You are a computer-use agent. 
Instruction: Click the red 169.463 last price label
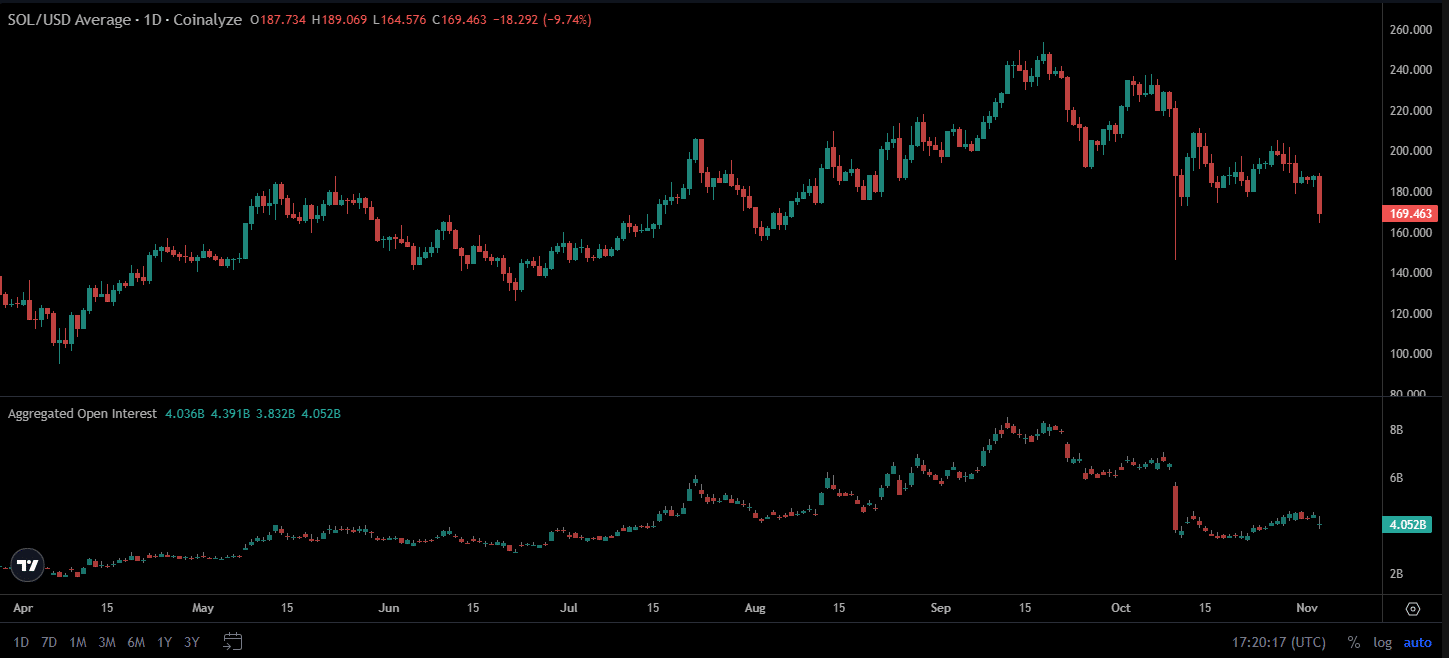1410,213
